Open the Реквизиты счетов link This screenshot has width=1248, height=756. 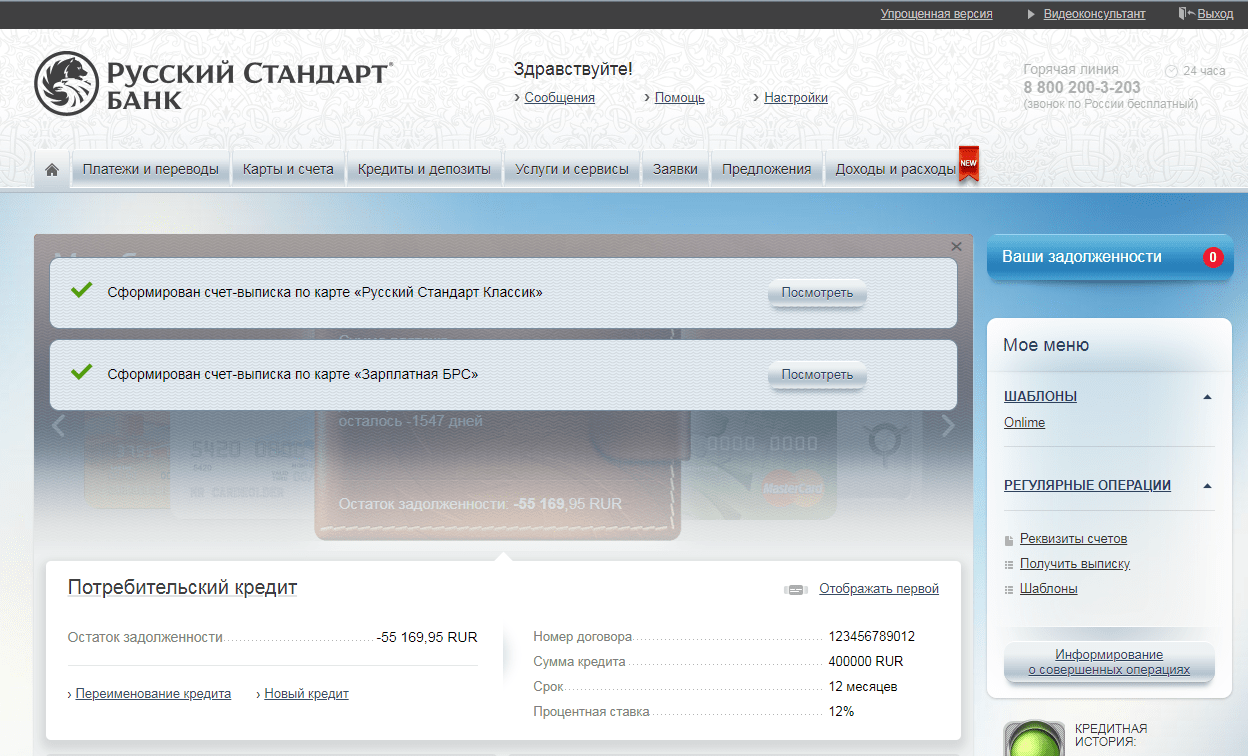click(1073, 539)
